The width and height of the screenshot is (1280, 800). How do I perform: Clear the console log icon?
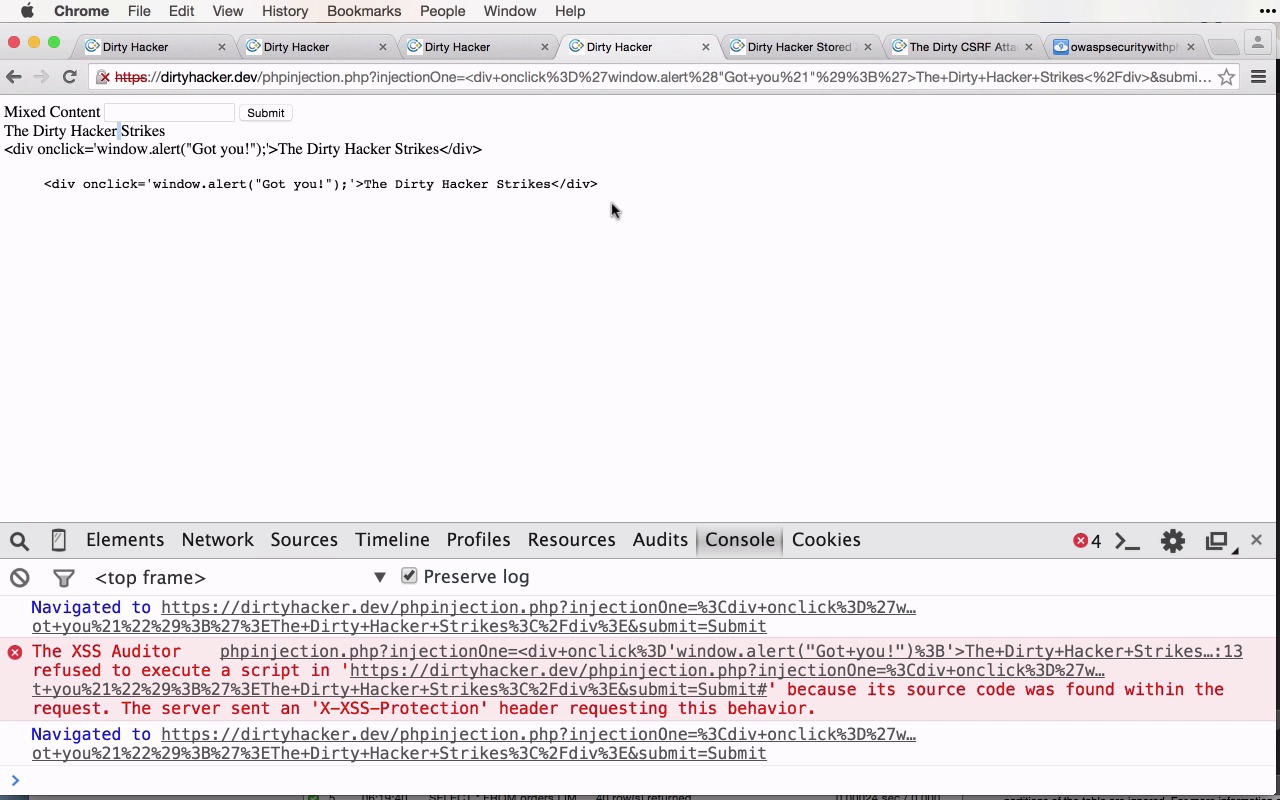[x=19, y=577]
